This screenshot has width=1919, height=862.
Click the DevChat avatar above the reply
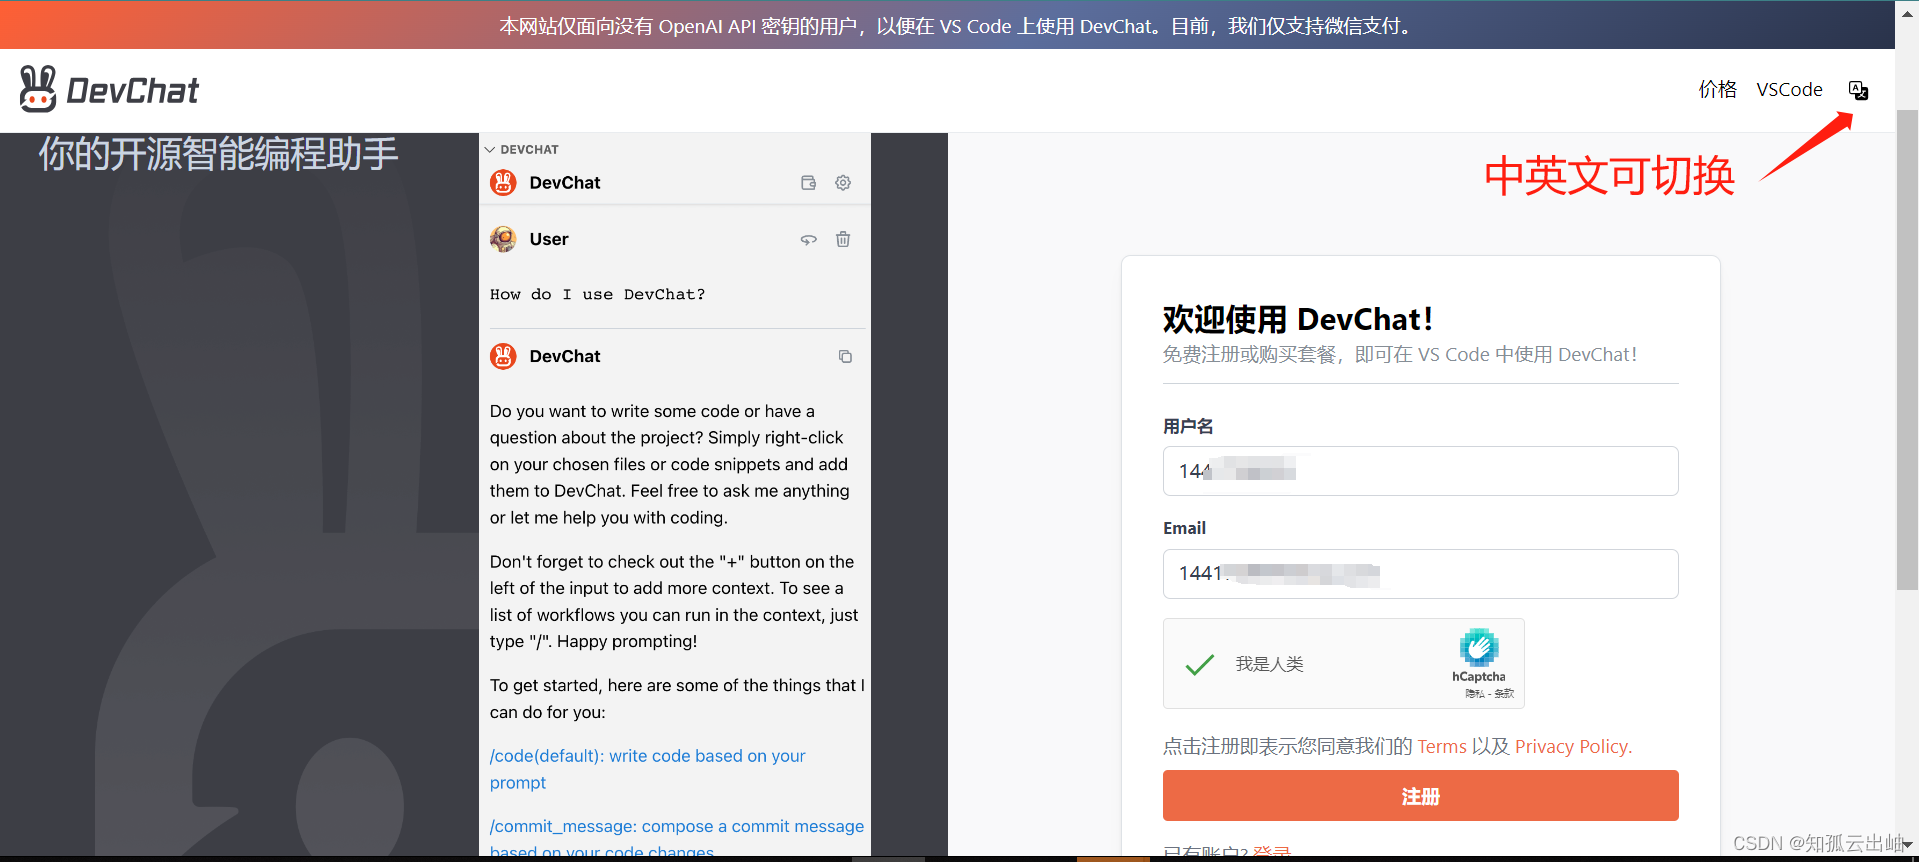(503, 356)
